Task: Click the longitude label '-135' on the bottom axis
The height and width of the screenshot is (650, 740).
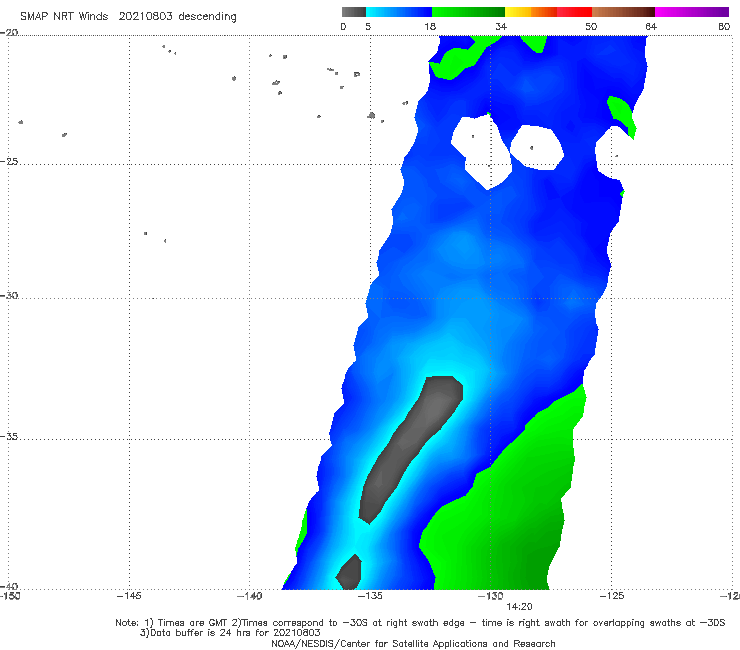Action: (x=370, y=596)
